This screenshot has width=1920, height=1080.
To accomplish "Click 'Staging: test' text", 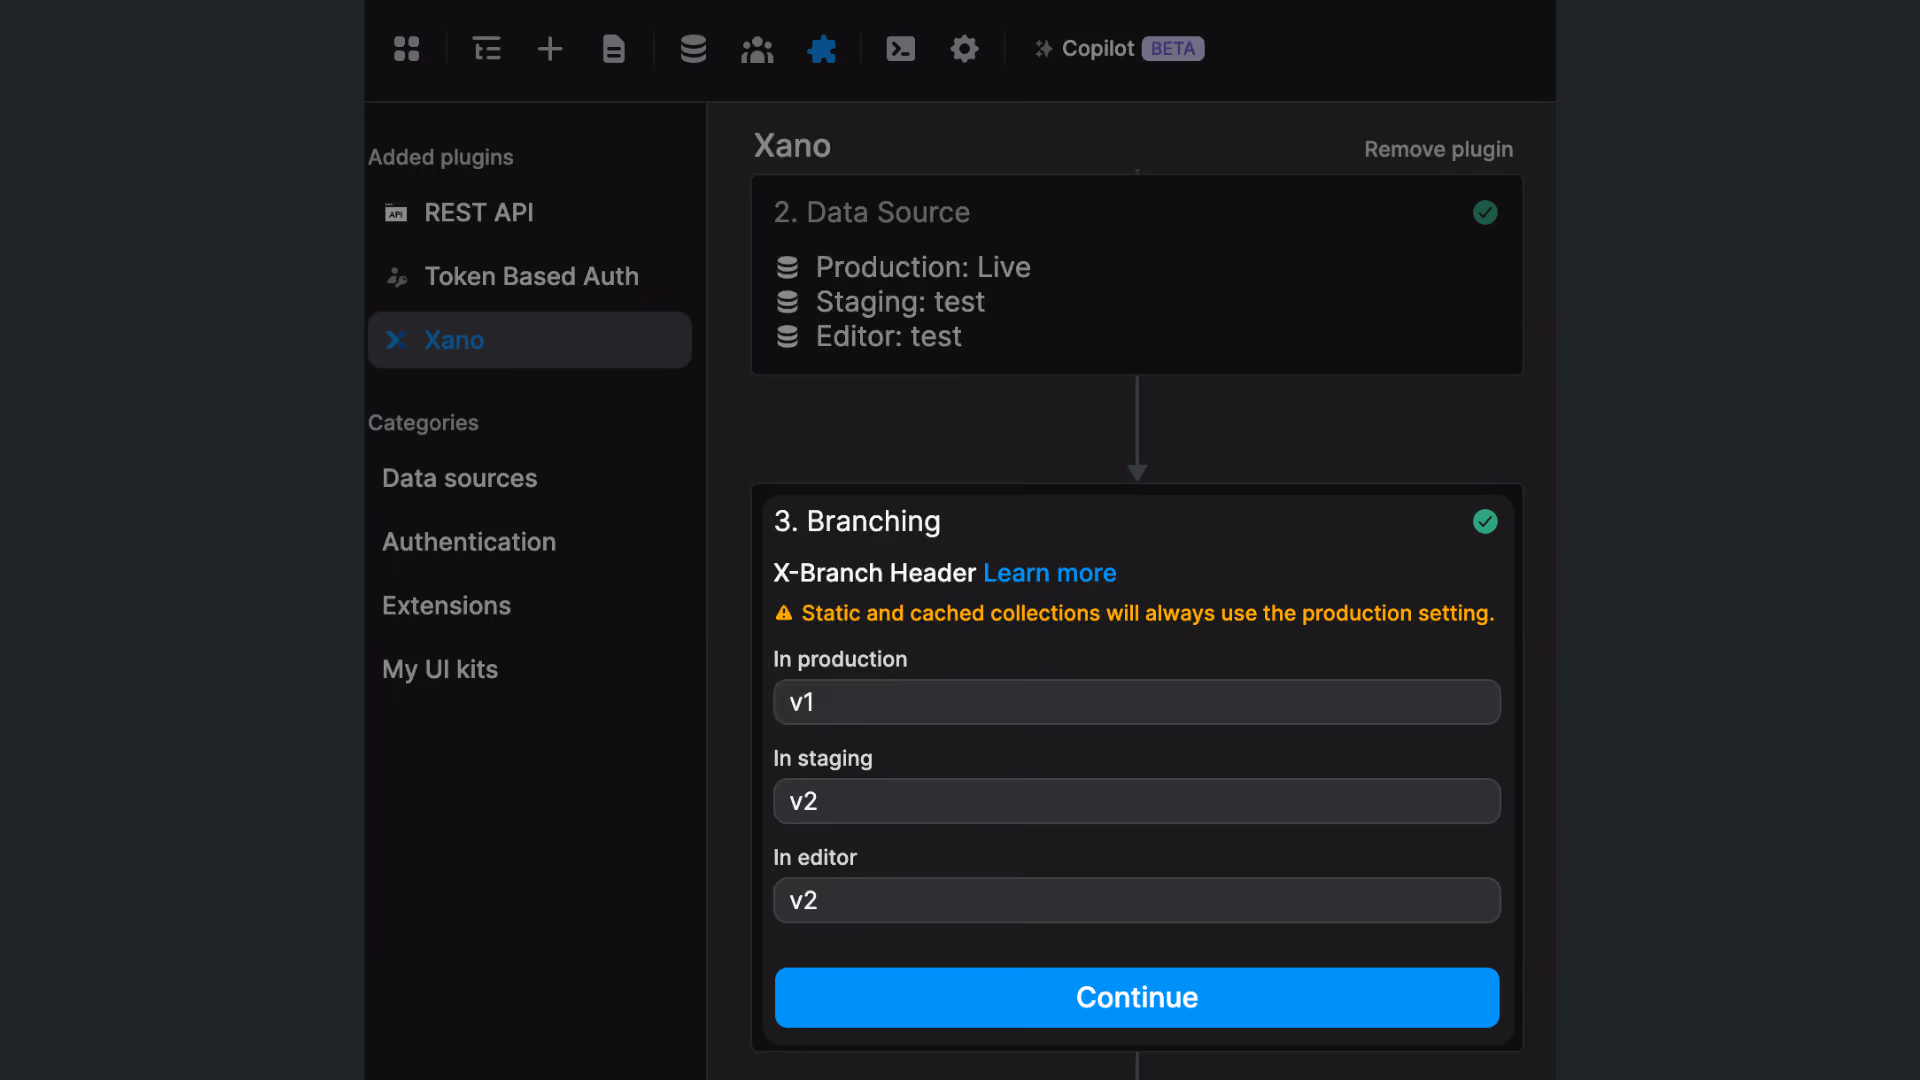I will coord(900,302).
